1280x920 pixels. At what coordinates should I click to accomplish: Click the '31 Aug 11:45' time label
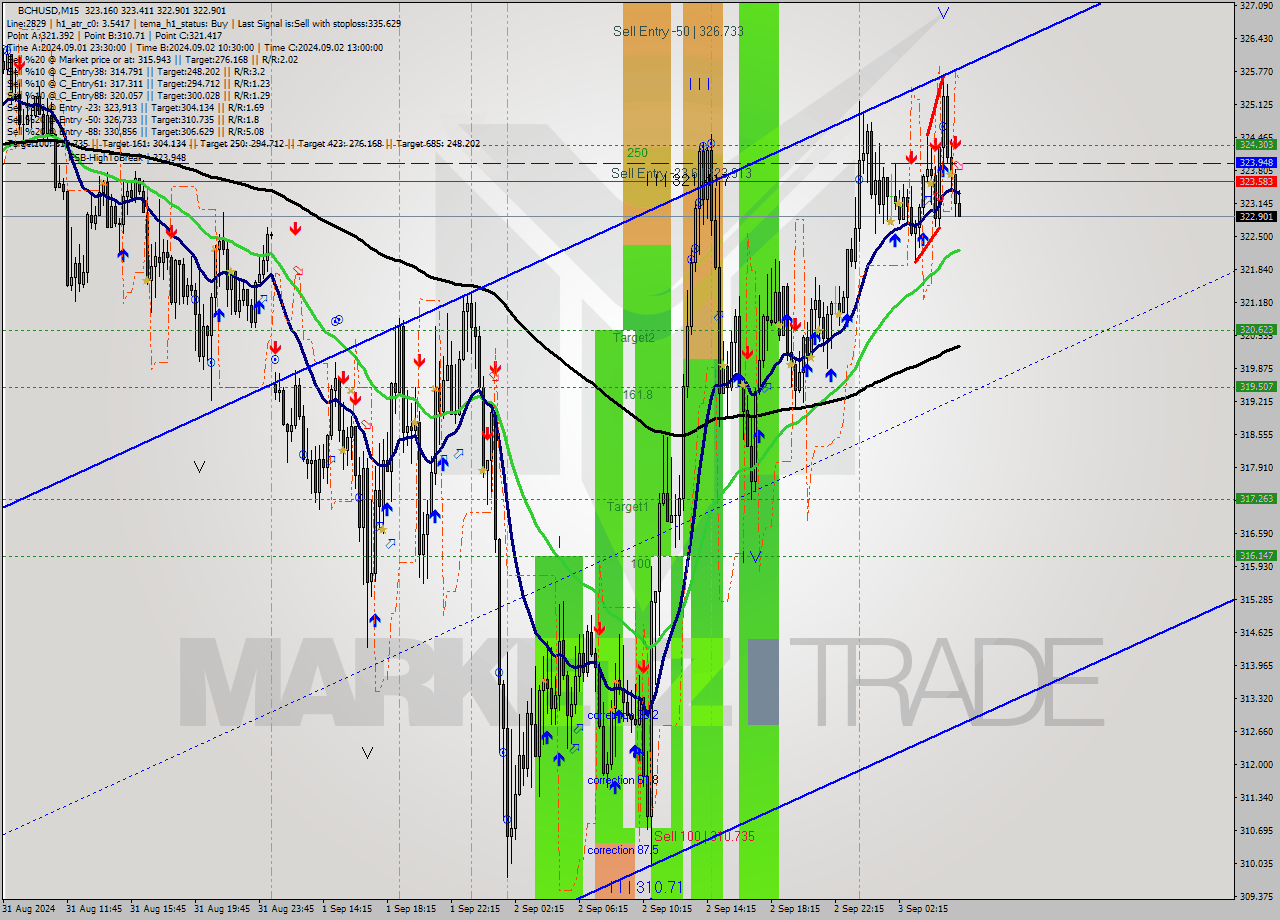95,910
